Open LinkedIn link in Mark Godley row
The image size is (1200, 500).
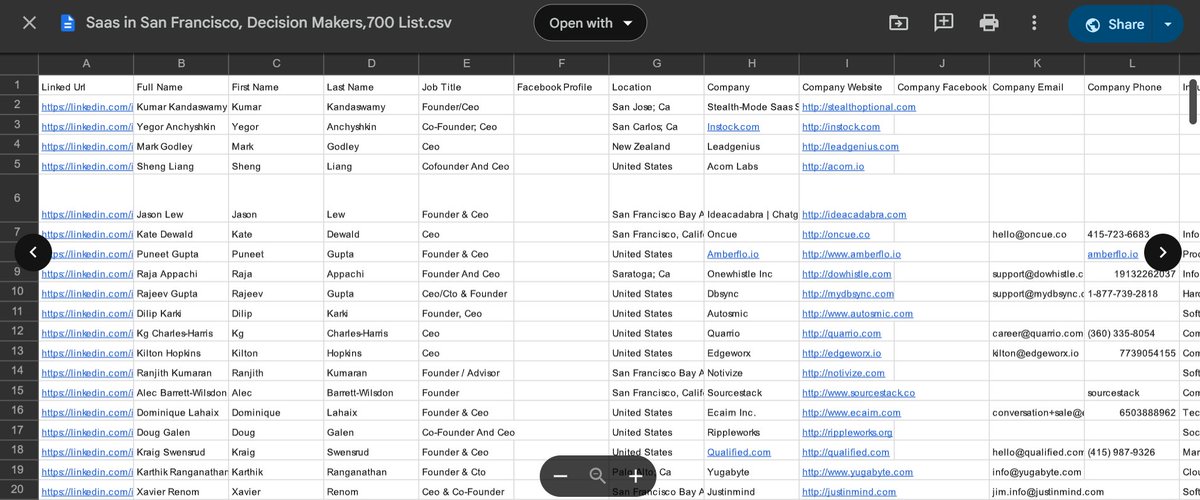click(87, 147)
